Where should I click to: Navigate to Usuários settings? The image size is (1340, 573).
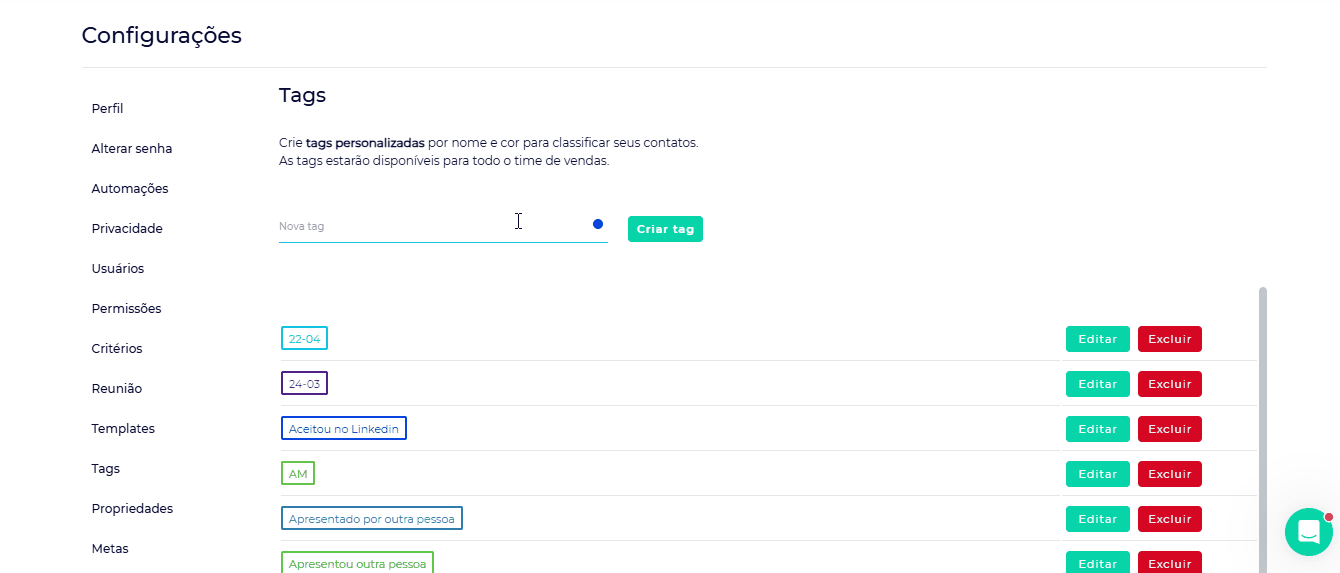pyautogui.click(x=118, y=269)
